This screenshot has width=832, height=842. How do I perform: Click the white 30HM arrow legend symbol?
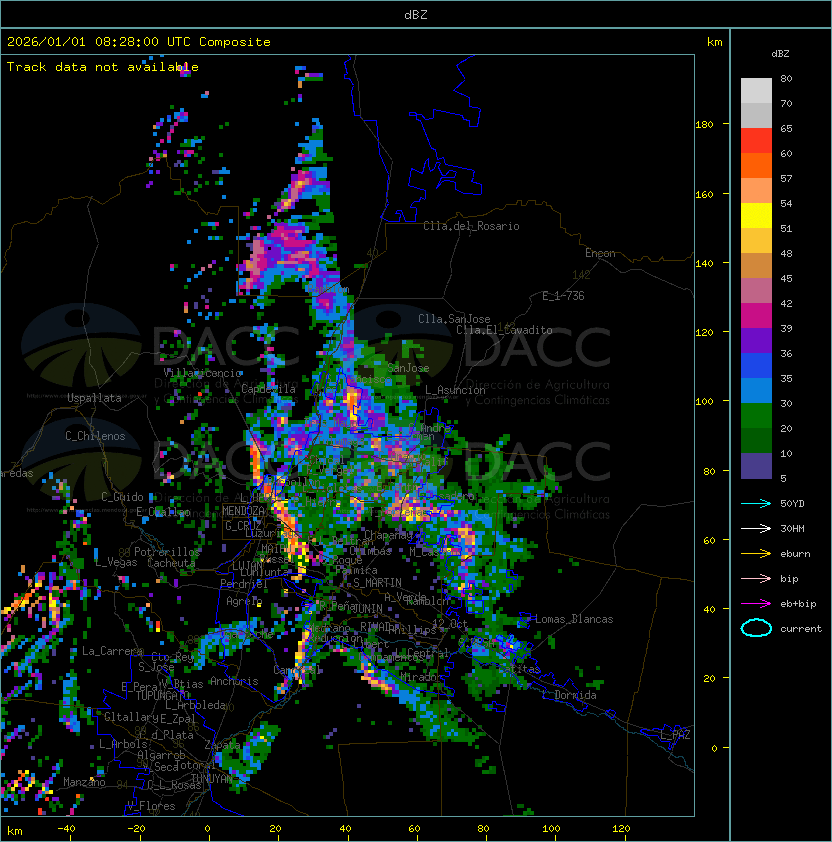756,528
